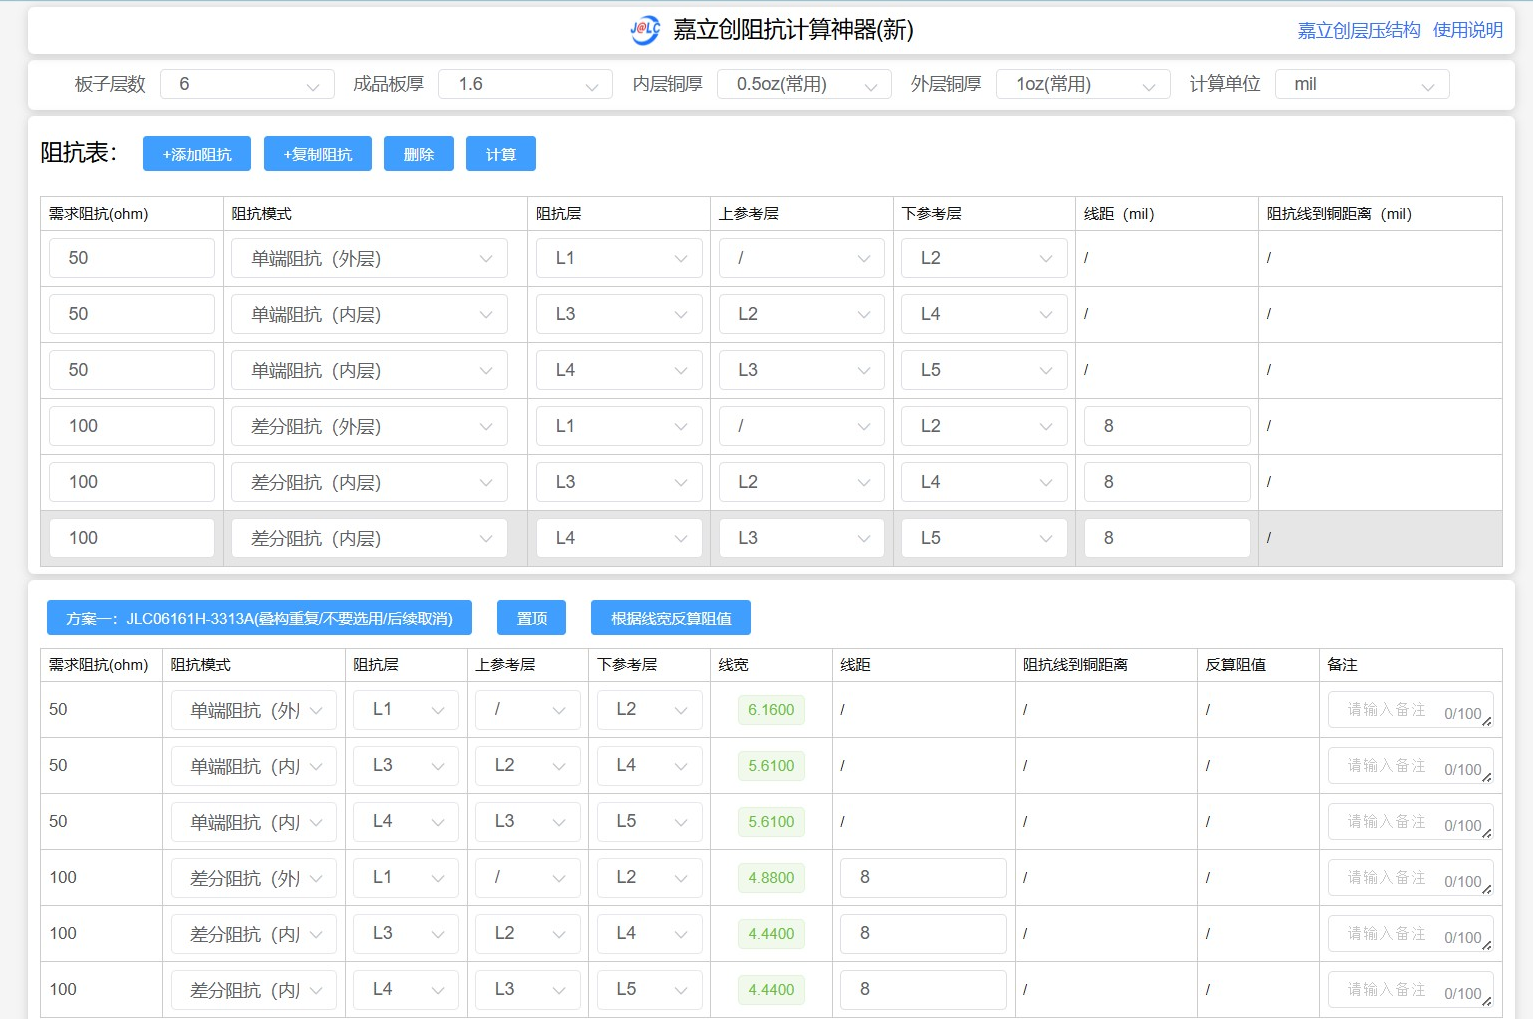Click the 根据线宽反算阻值 button
Image resolution: width=1533 pixels, height=1019 pixels.
pos(671,618)
